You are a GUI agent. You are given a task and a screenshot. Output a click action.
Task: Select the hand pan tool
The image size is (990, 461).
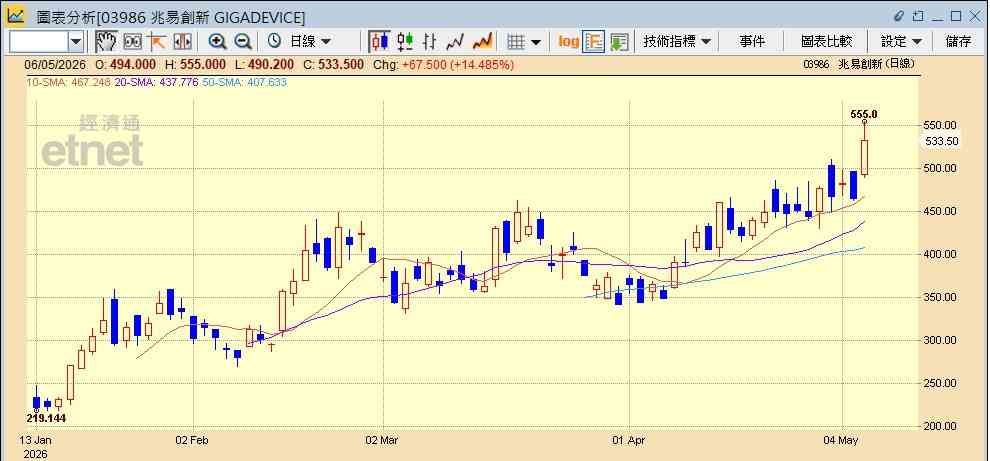coord(106,42)
